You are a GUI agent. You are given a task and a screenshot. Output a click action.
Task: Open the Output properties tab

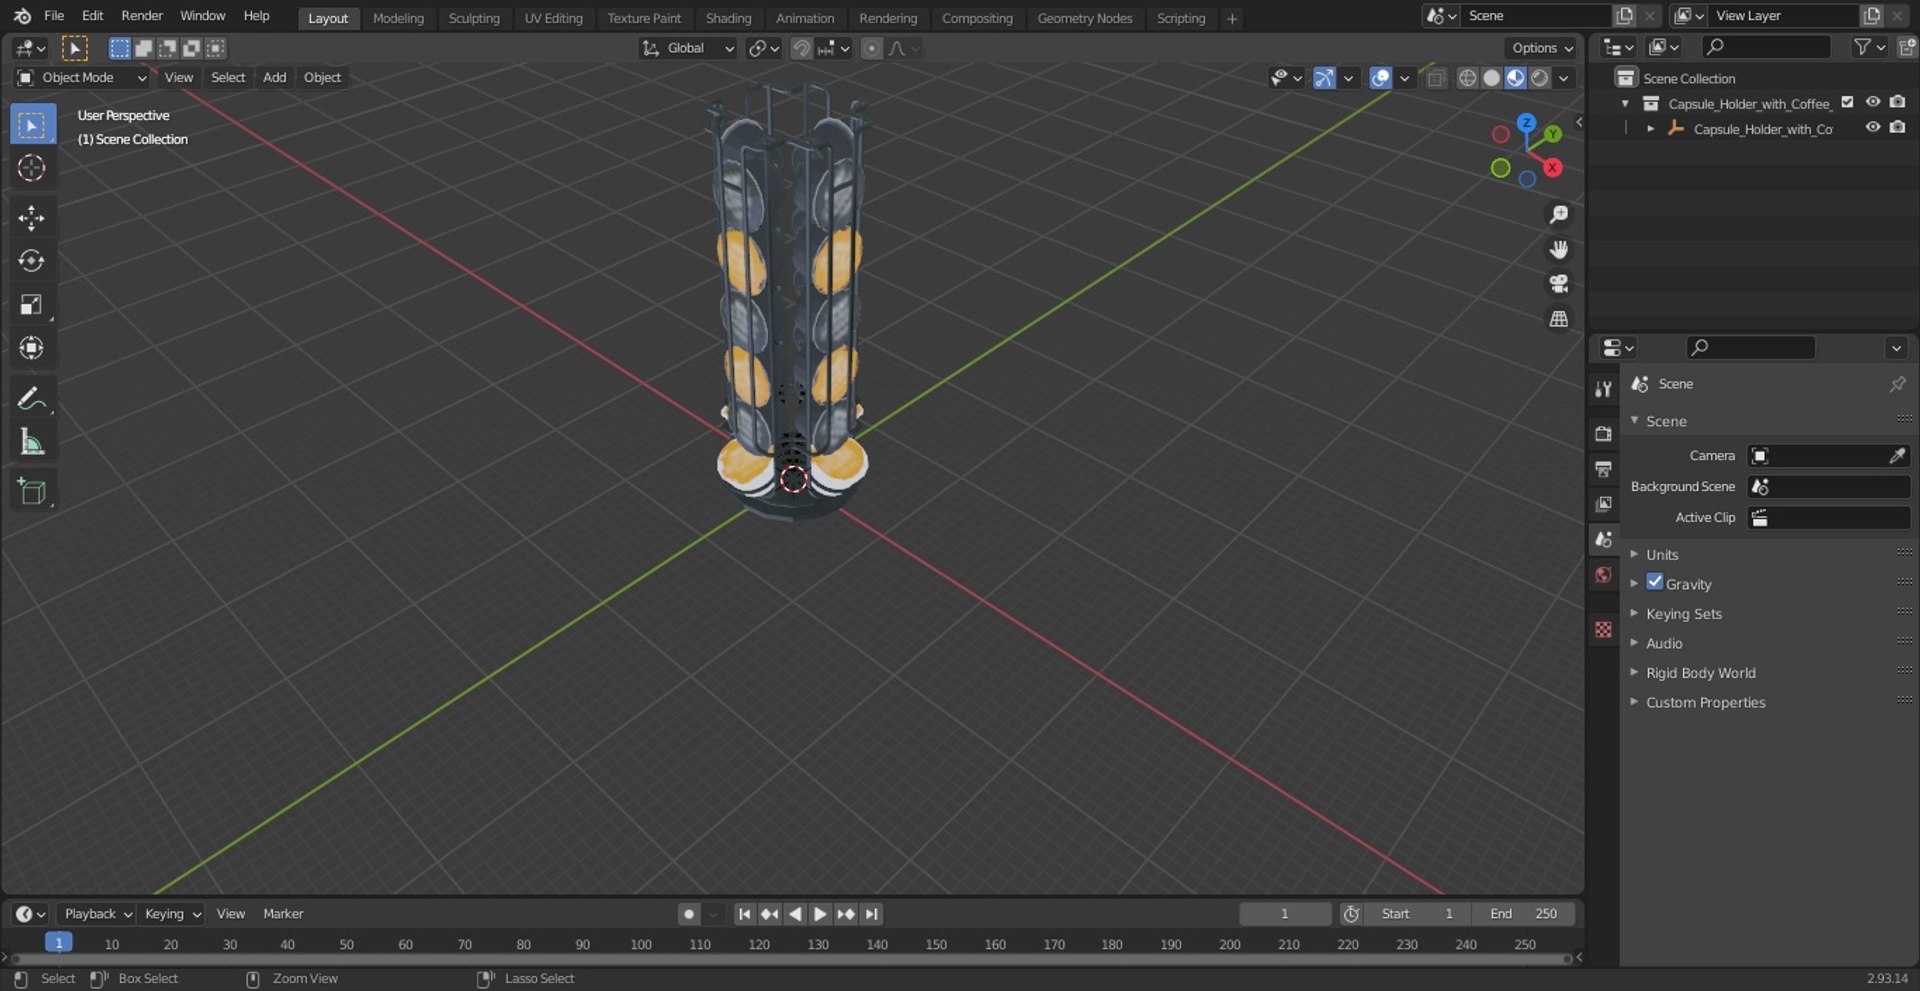1603,469
